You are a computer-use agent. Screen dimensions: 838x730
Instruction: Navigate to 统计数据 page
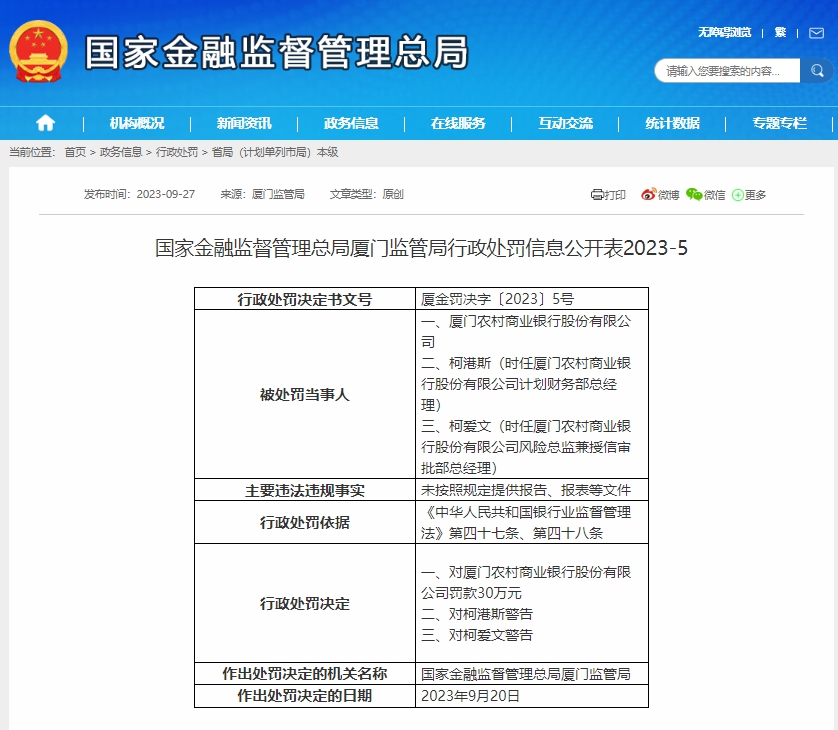(x=672, y=123)
